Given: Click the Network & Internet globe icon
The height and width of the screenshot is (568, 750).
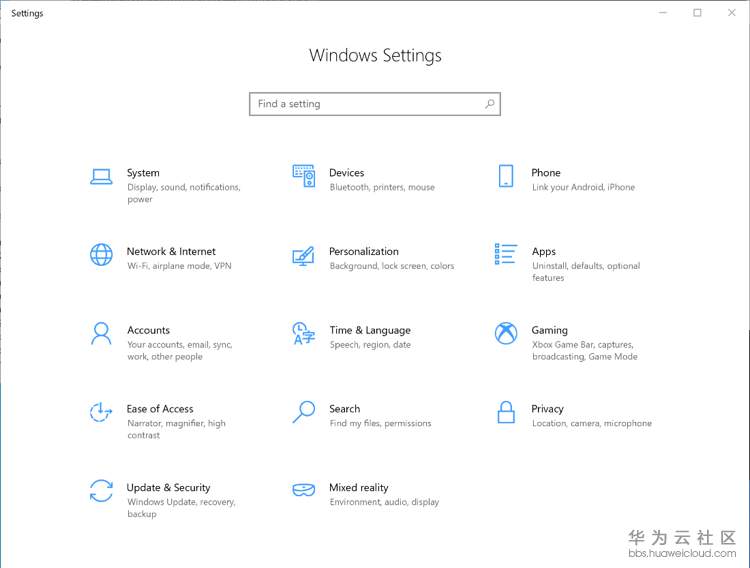Looking at the screenshot, I should 101,254.
